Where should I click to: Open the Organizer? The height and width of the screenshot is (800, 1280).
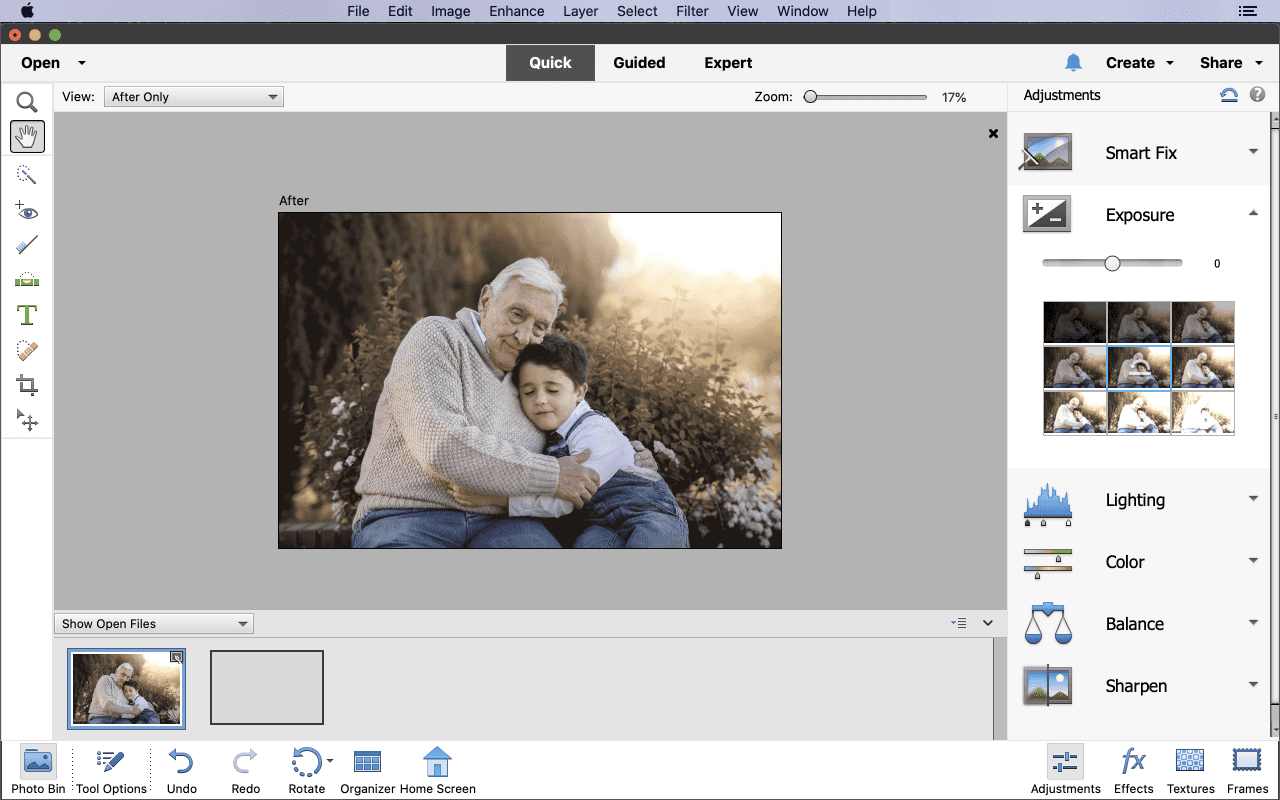pyautogui.click(x=368, y=770)
